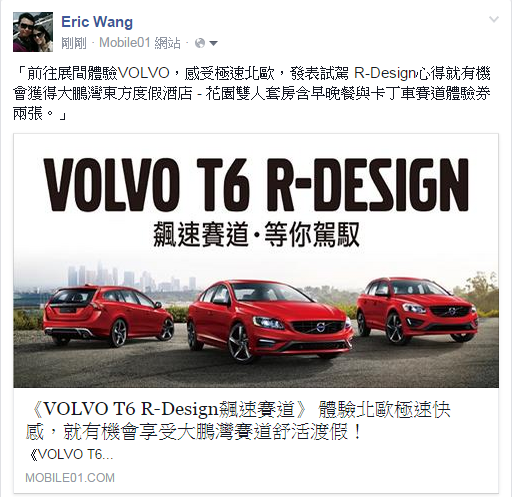Click the Volvo emblem on SUV grille

click(451, 312)
